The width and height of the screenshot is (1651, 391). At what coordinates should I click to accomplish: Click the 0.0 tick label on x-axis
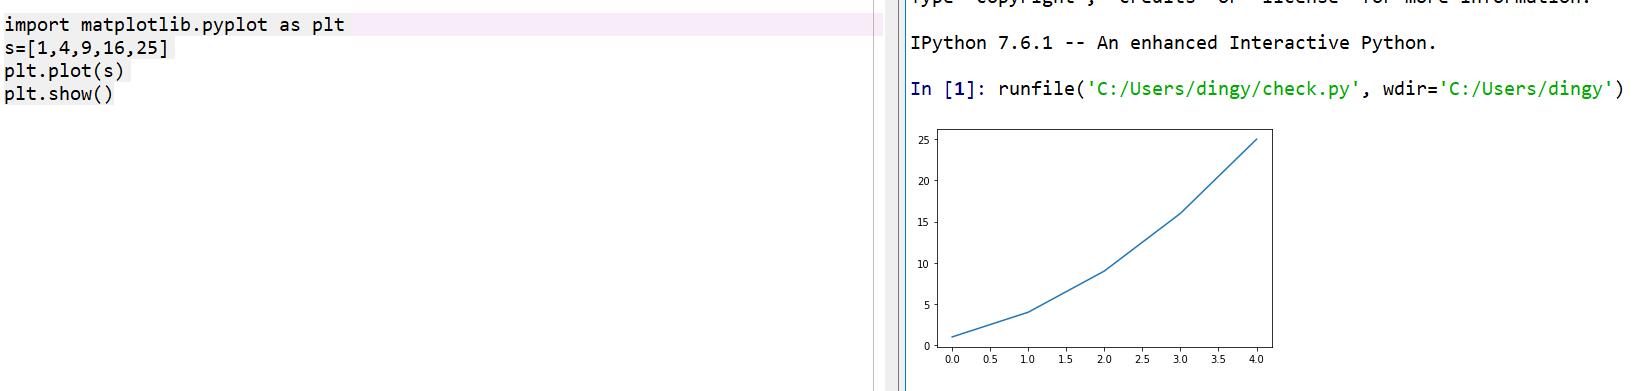pos(952,359)
